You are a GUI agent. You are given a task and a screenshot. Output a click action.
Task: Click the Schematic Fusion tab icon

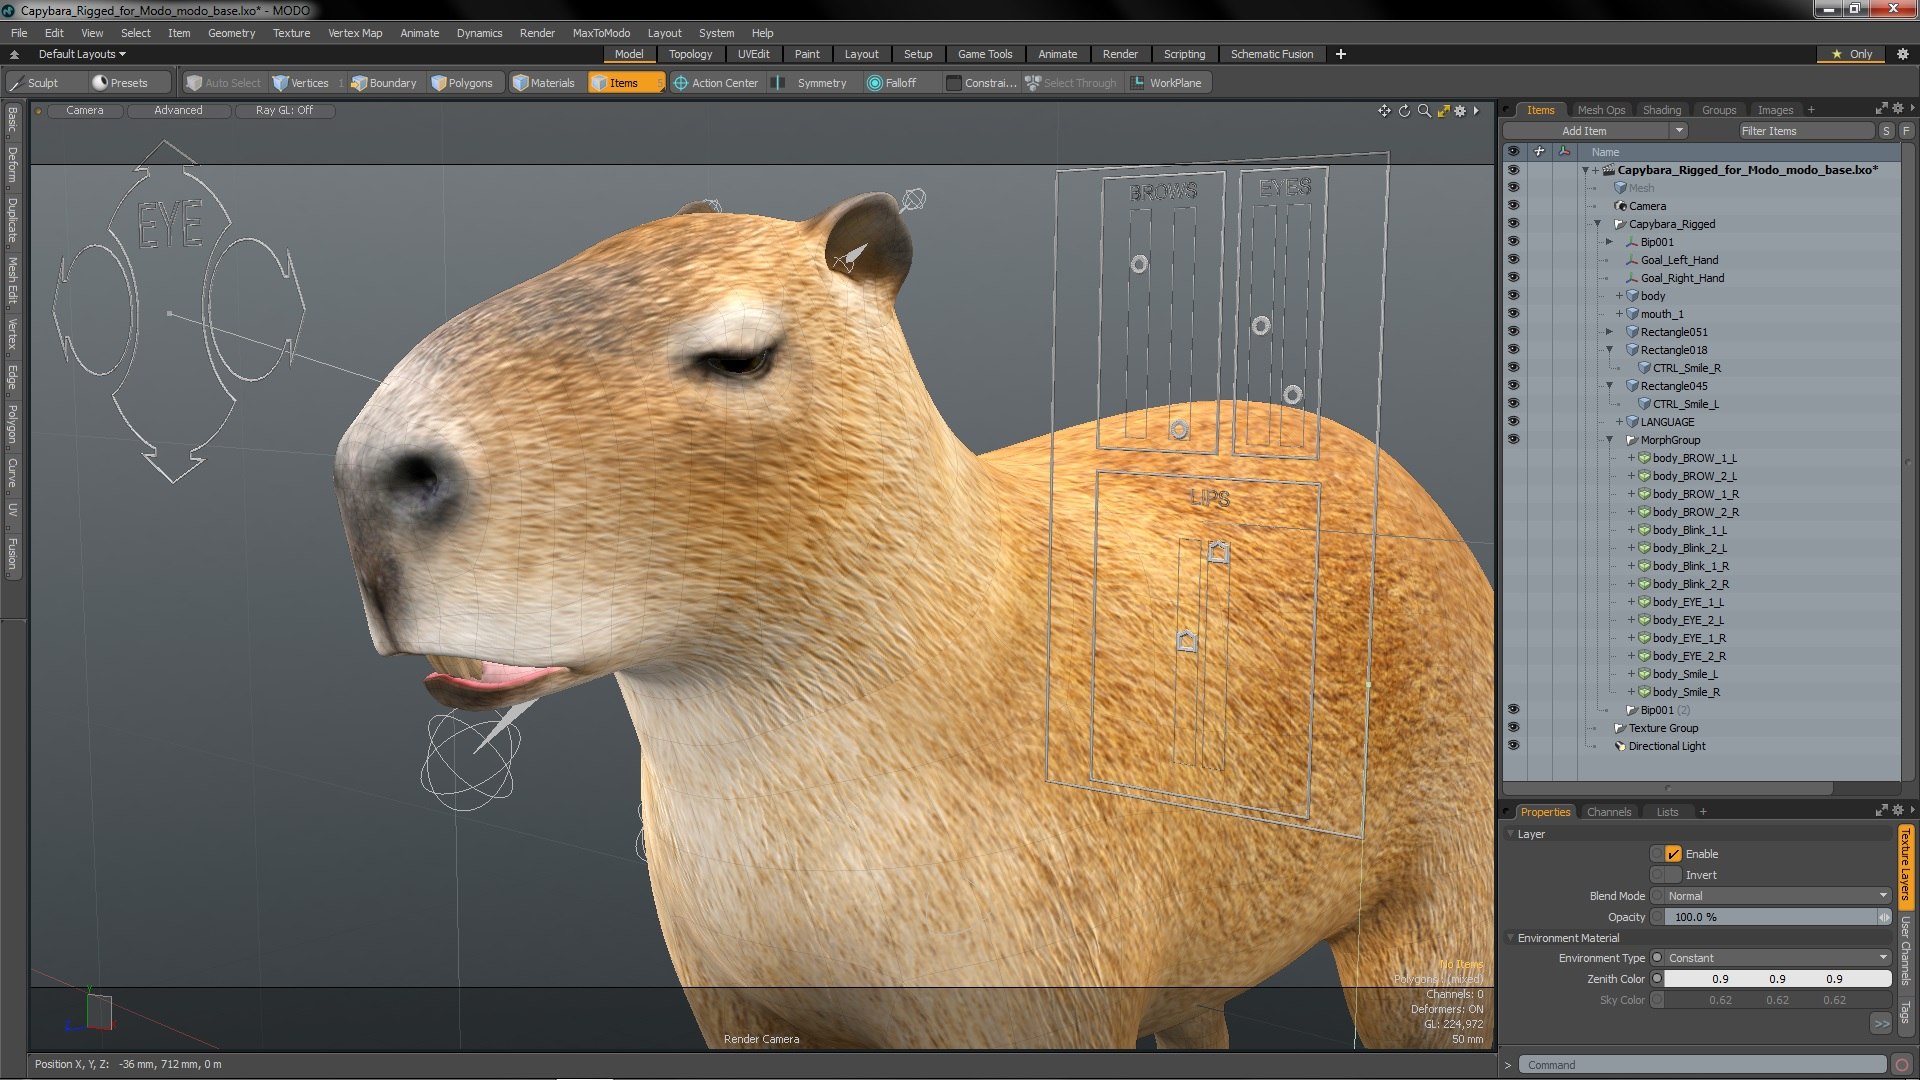[x=1271, y=54]
